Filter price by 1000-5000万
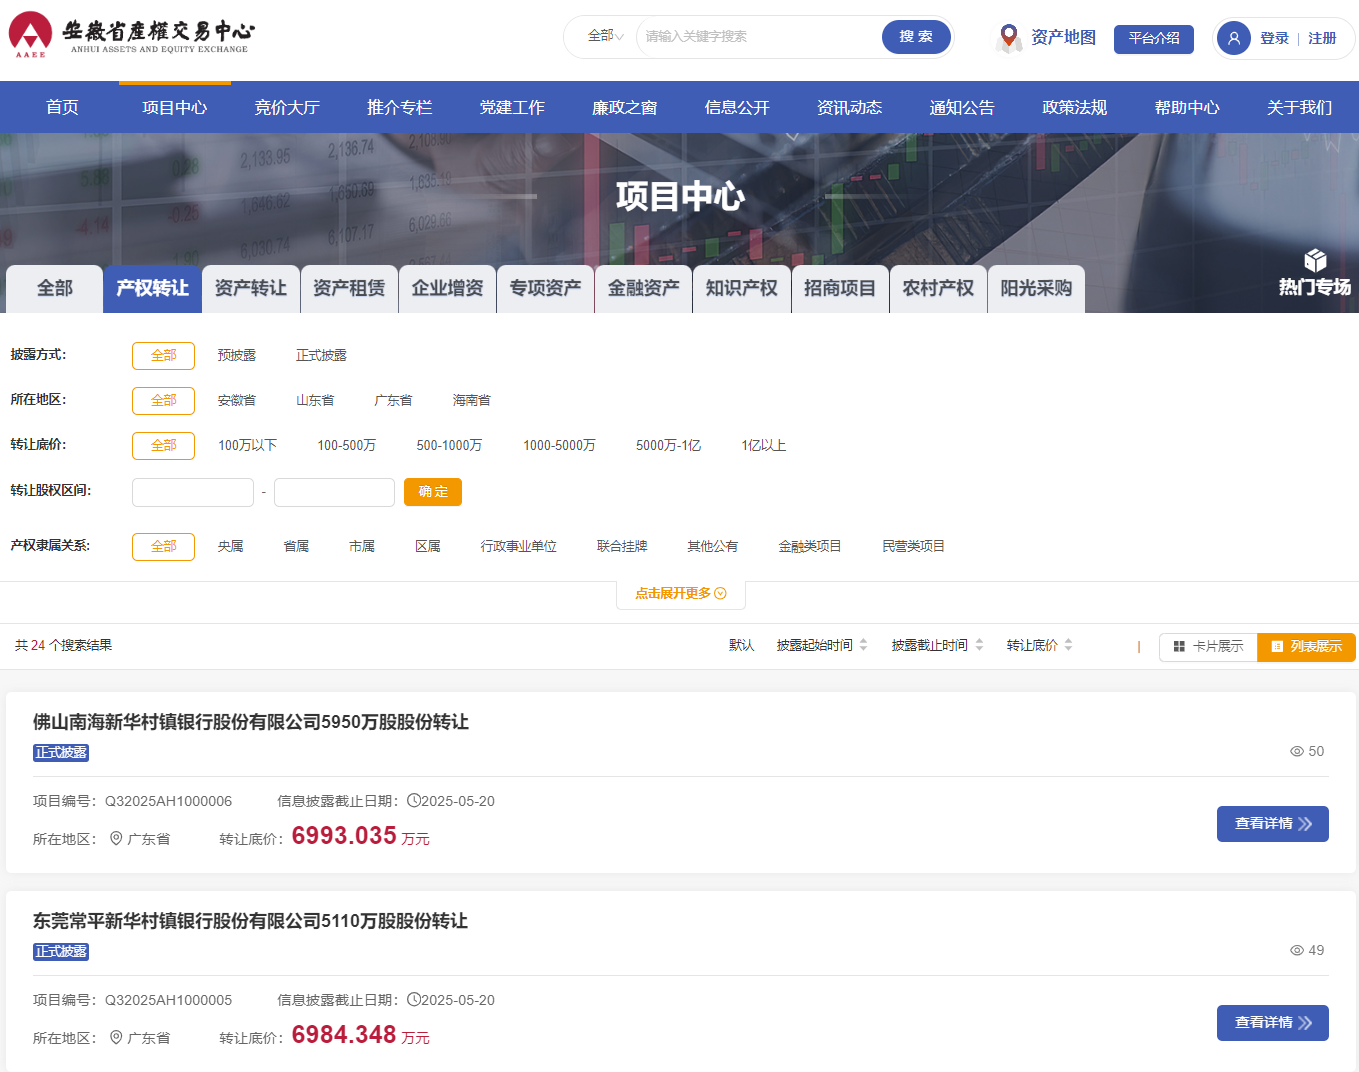Screen dimensions: 1359x1072 coord(559,445)
